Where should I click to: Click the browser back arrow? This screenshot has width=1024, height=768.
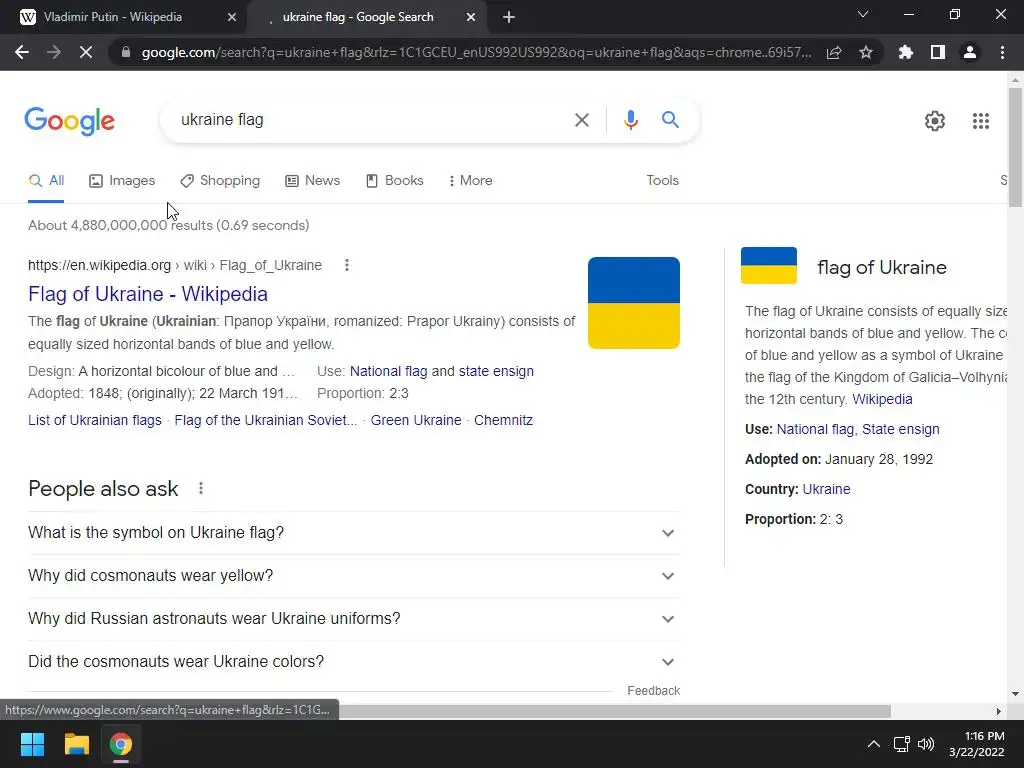pos(22,52)
